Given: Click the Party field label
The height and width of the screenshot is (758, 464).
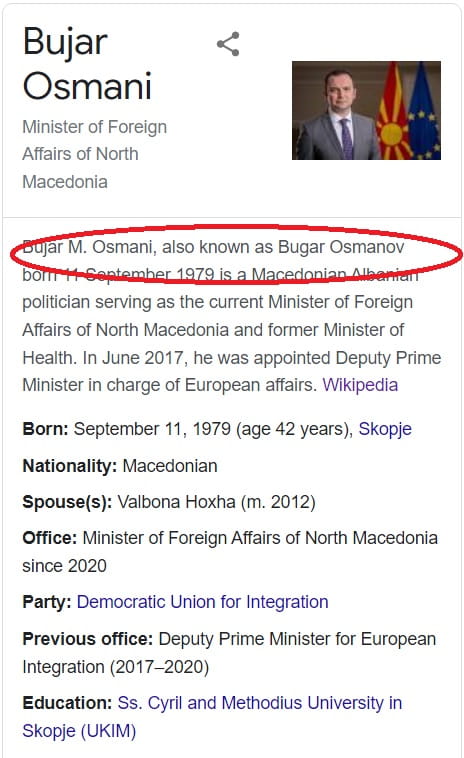Looking at the screenshot, I should pyautogui.click(x=47, y=602).
